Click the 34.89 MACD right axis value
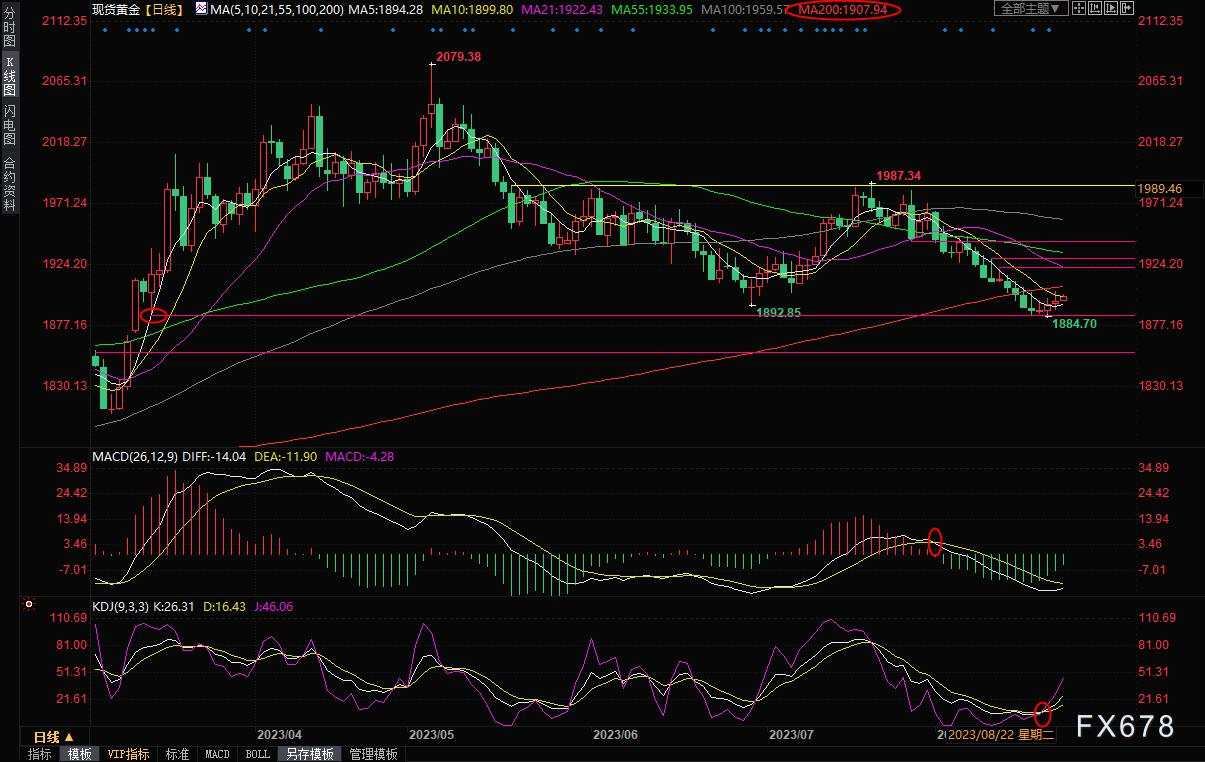The image size is (1205, 762). [x=1154, y=468]
